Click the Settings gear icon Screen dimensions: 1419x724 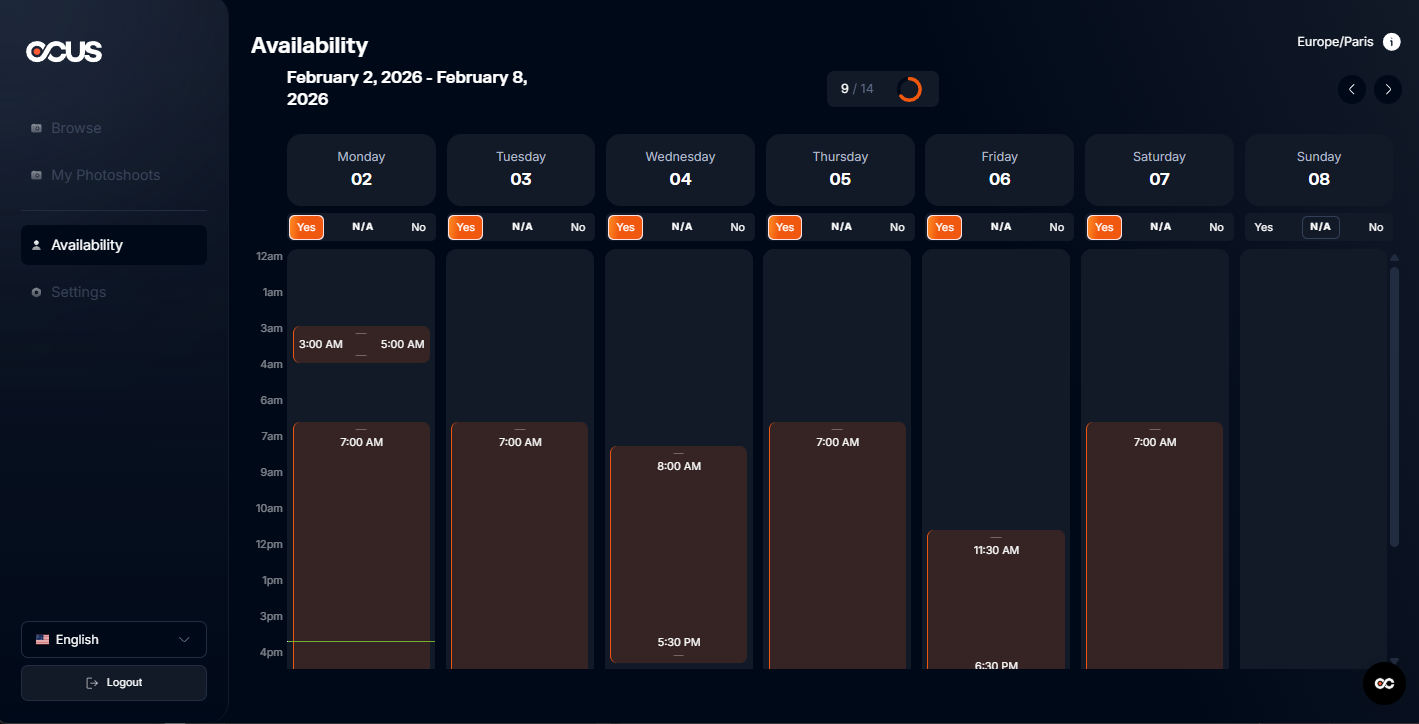pos(37,292)
